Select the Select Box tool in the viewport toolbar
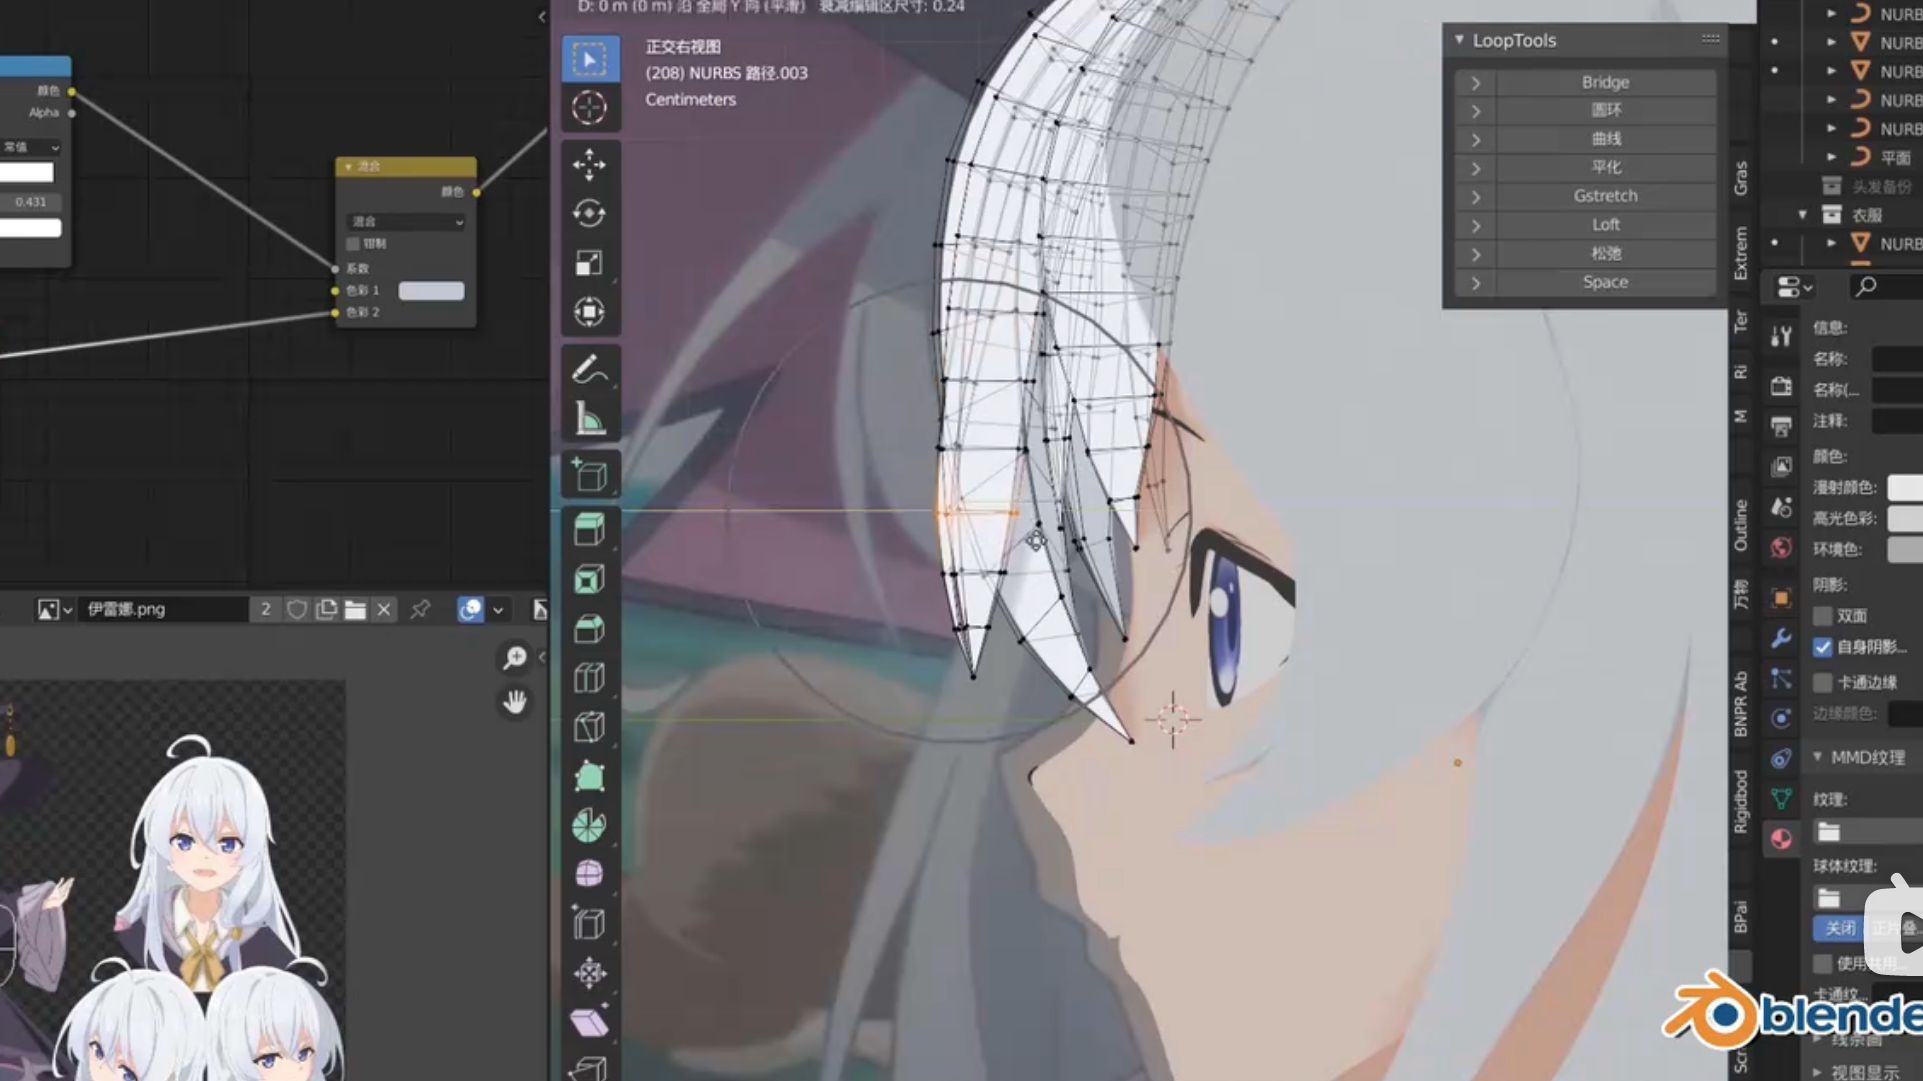1923x1081 pixels. (589, 59)
